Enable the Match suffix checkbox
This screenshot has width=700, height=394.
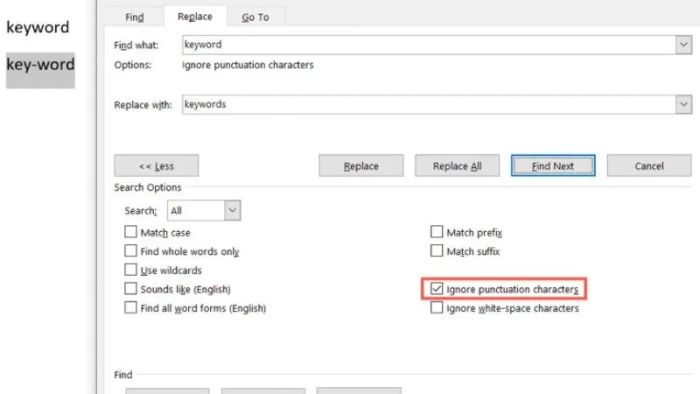tap(437, 251)
